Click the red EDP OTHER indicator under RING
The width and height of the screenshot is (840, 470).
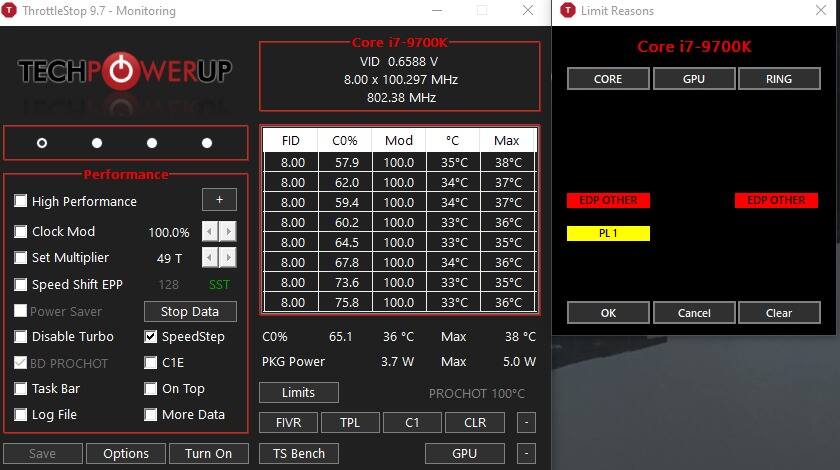(x=776, y=200)
